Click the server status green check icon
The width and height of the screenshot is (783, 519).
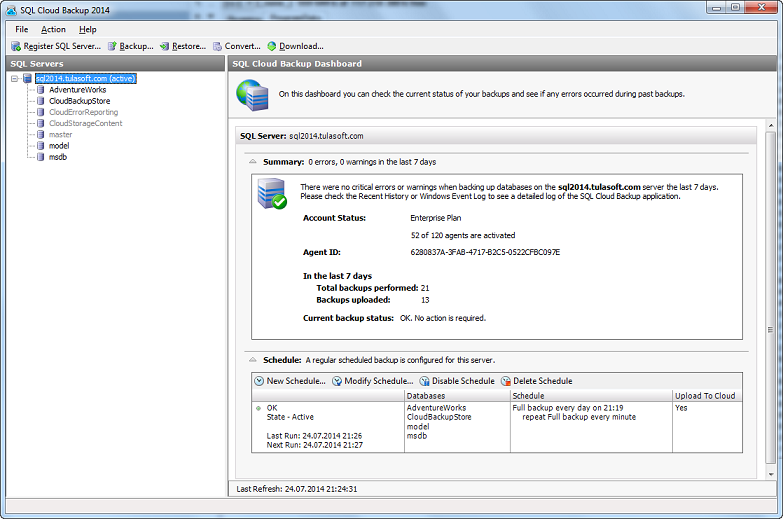point(279,202)
